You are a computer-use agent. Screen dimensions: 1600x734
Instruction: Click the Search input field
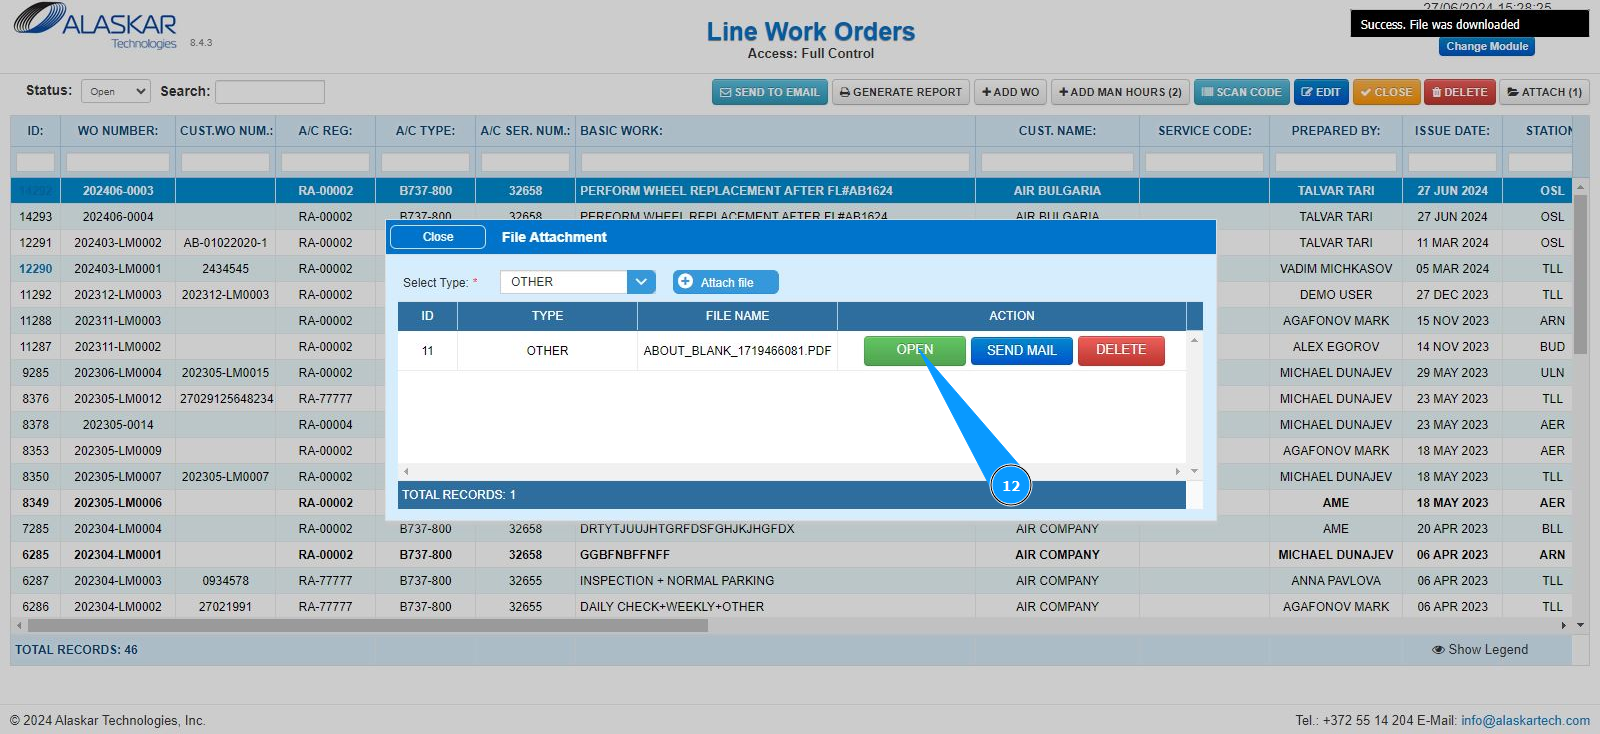270,92
